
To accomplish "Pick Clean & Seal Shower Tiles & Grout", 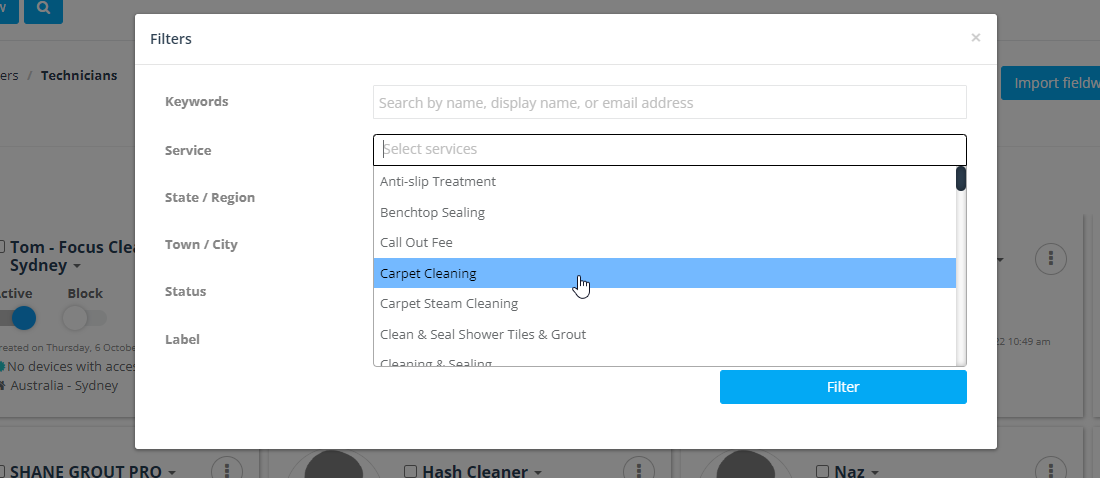I will (x=664, y=334).
